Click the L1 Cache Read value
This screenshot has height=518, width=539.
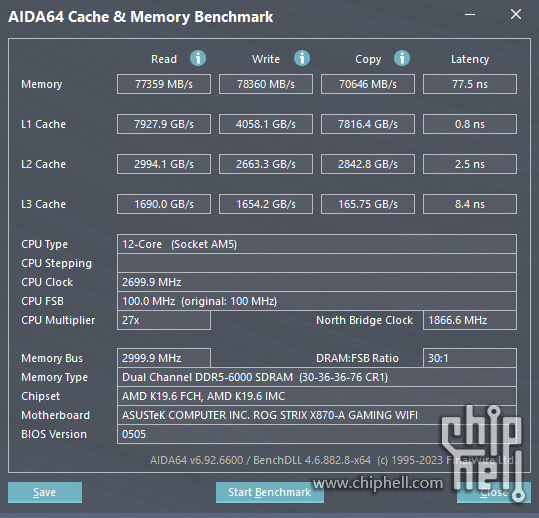point(164,124)
